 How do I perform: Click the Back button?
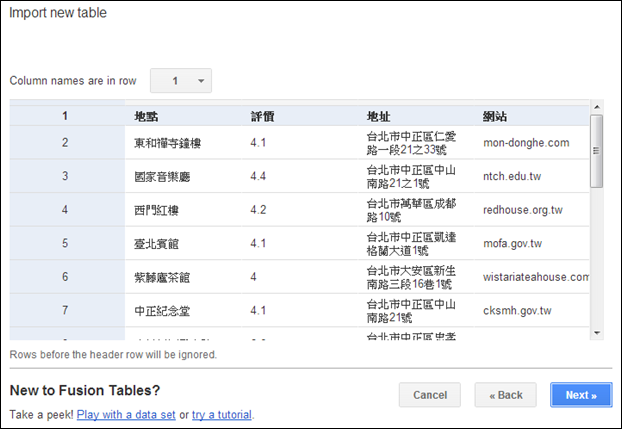tap(506, 395)
